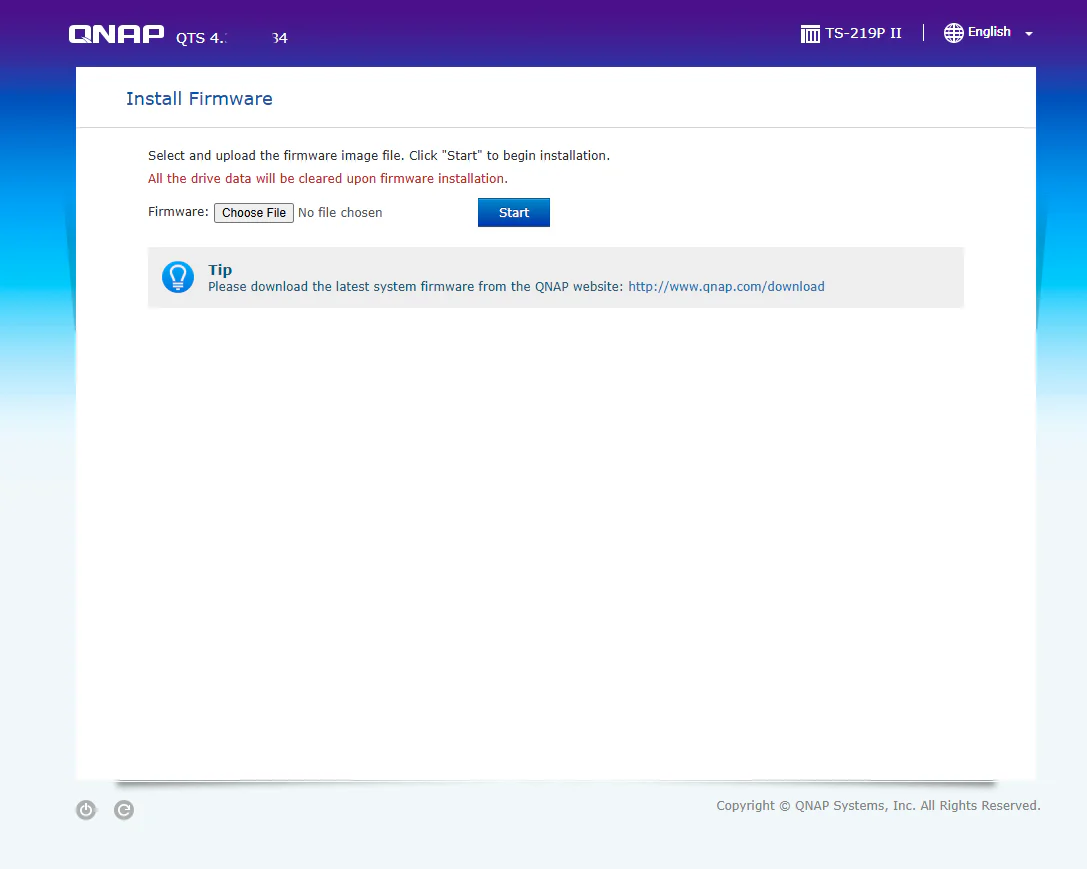Click the red drive data warning text
Viewport: 1087px width, 869px height.
pos(328,178)
